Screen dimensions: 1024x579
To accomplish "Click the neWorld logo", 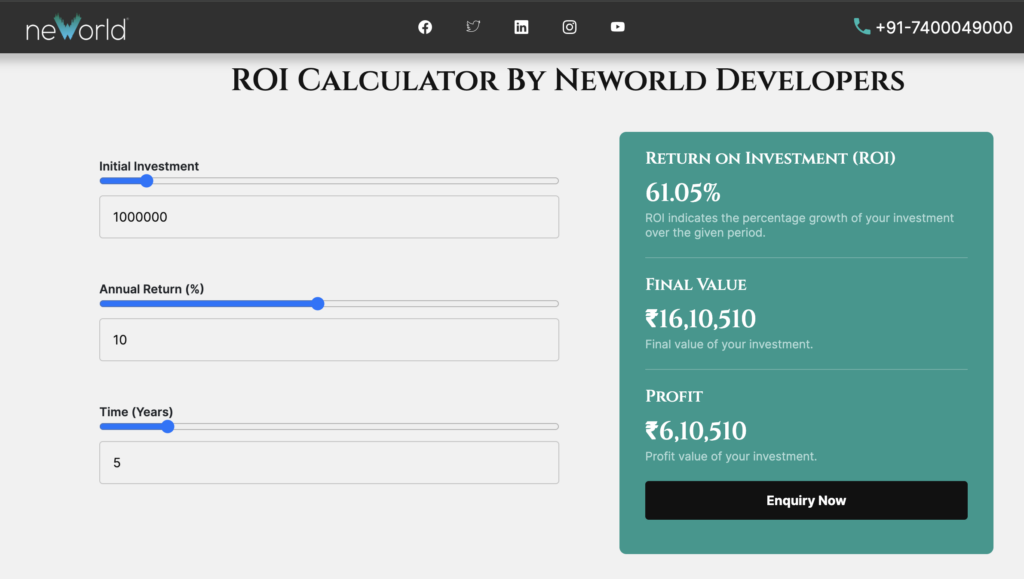I will [x=76, y=27].
